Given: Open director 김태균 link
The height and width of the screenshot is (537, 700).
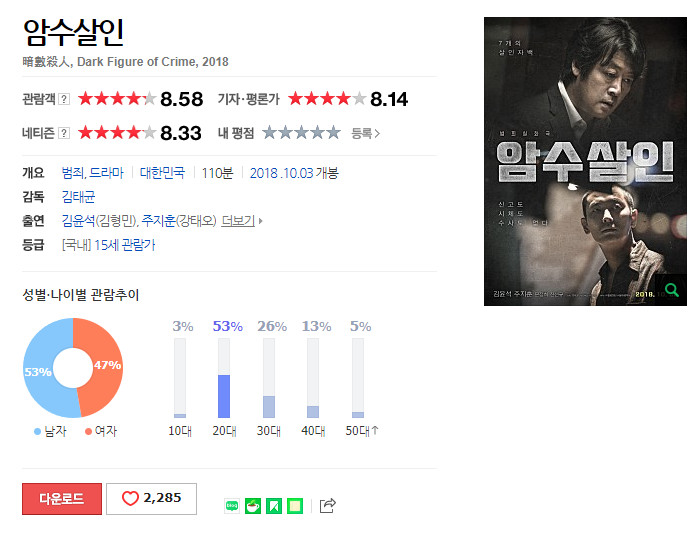Looking at the screenshot, I should [78, 197].
